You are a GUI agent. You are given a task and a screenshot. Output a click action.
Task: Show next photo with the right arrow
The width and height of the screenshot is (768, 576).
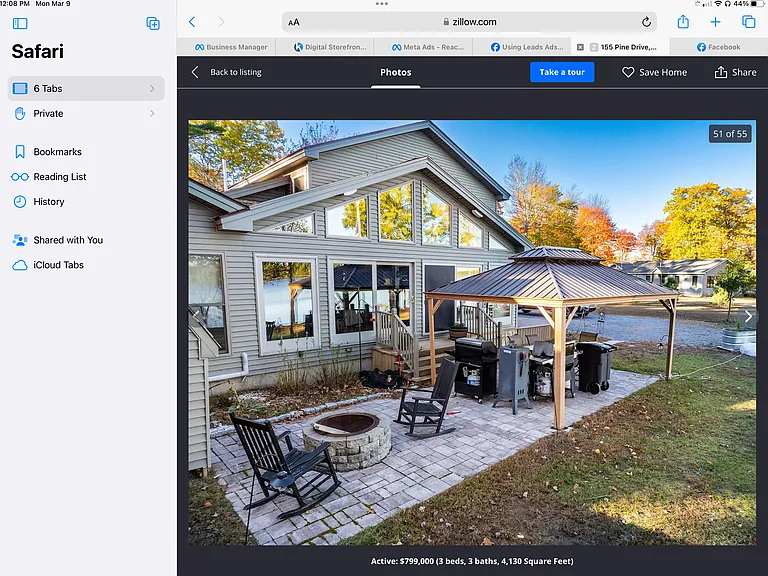point(748,316)
